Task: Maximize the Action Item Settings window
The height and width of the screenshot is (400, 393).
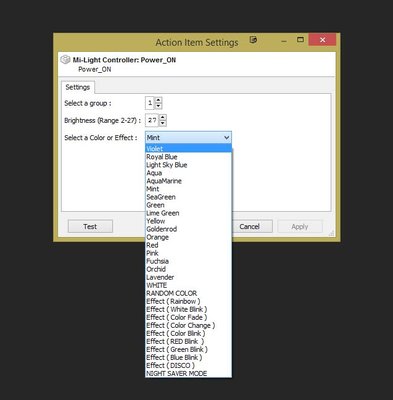Action: (x=300, y=40)
